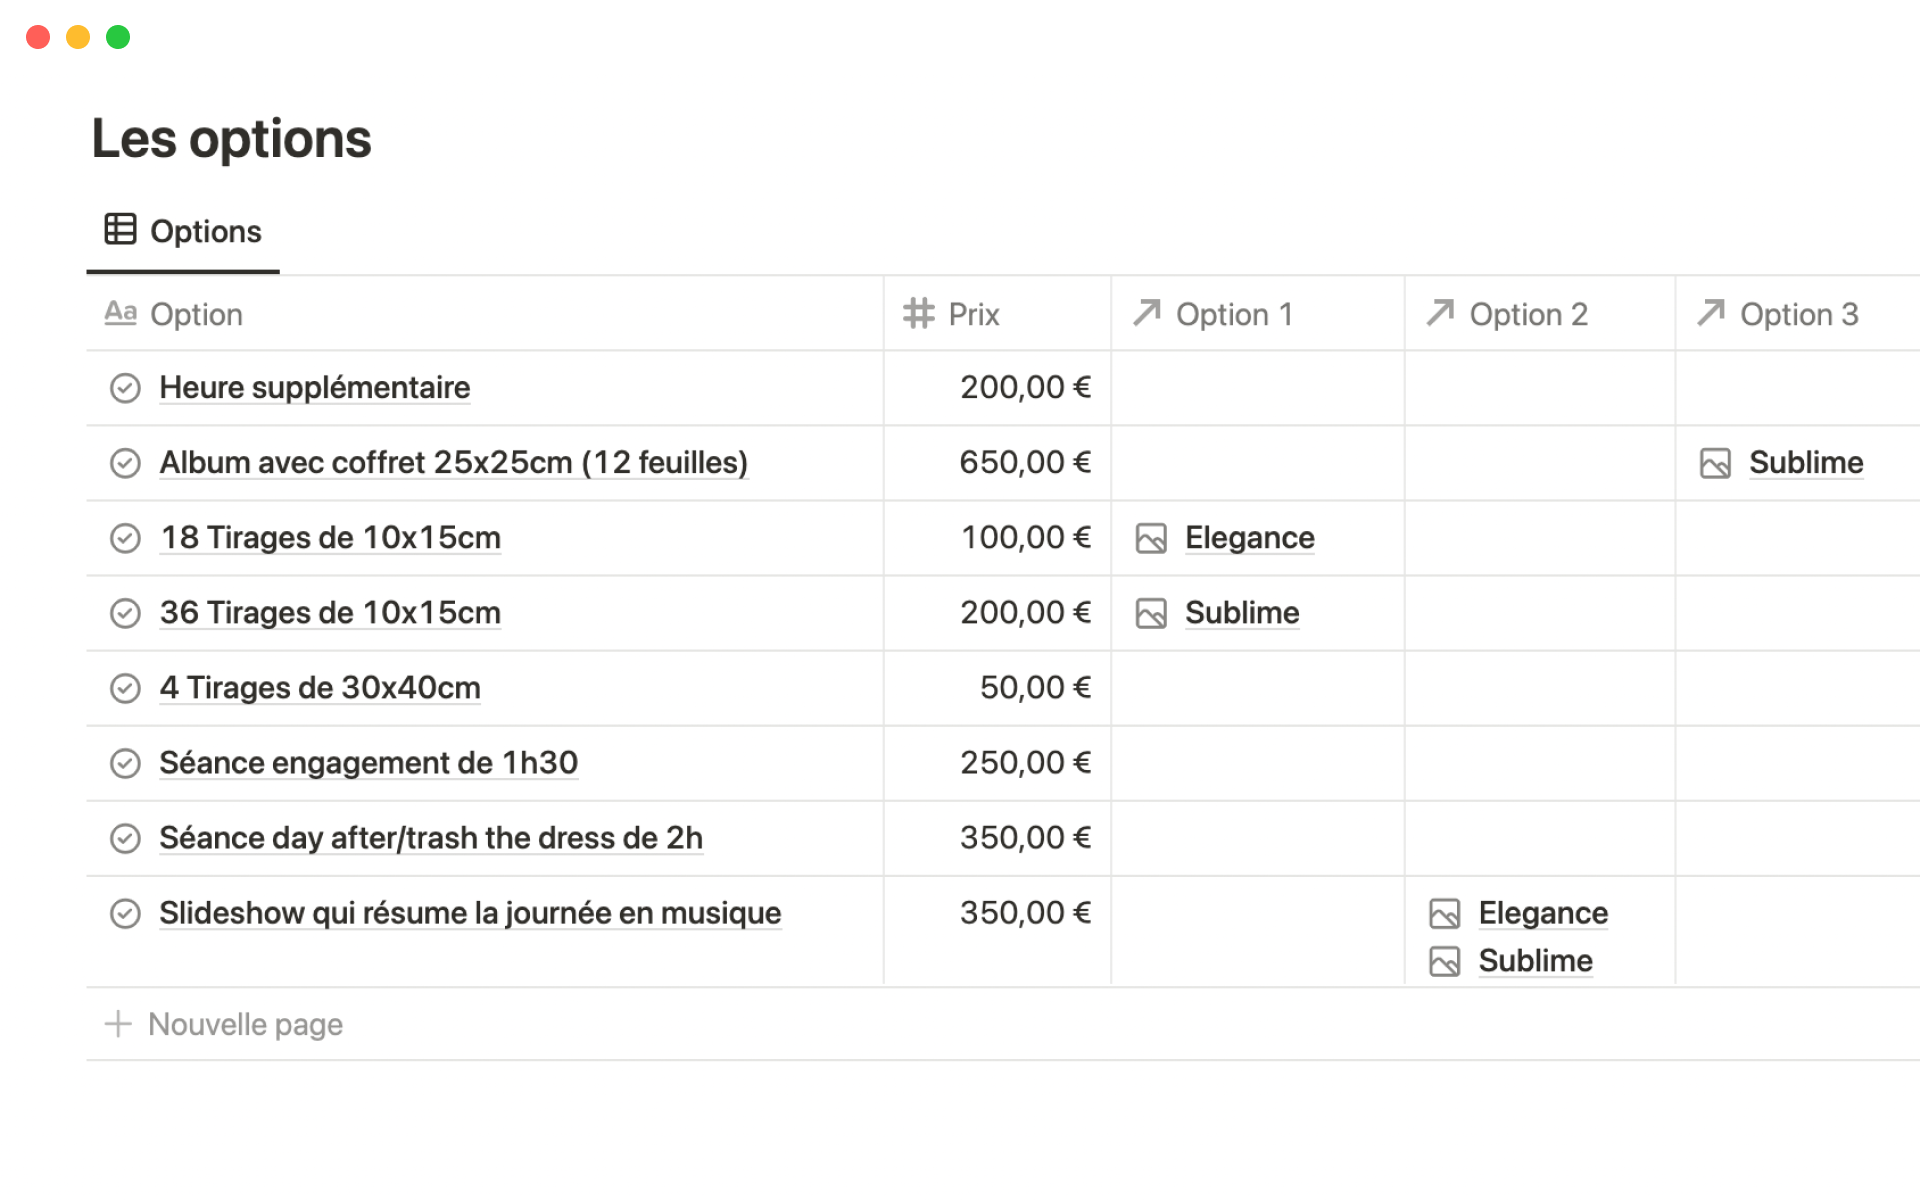
Task: Click the 50,00 € price cell
Action: (1034, 688)
